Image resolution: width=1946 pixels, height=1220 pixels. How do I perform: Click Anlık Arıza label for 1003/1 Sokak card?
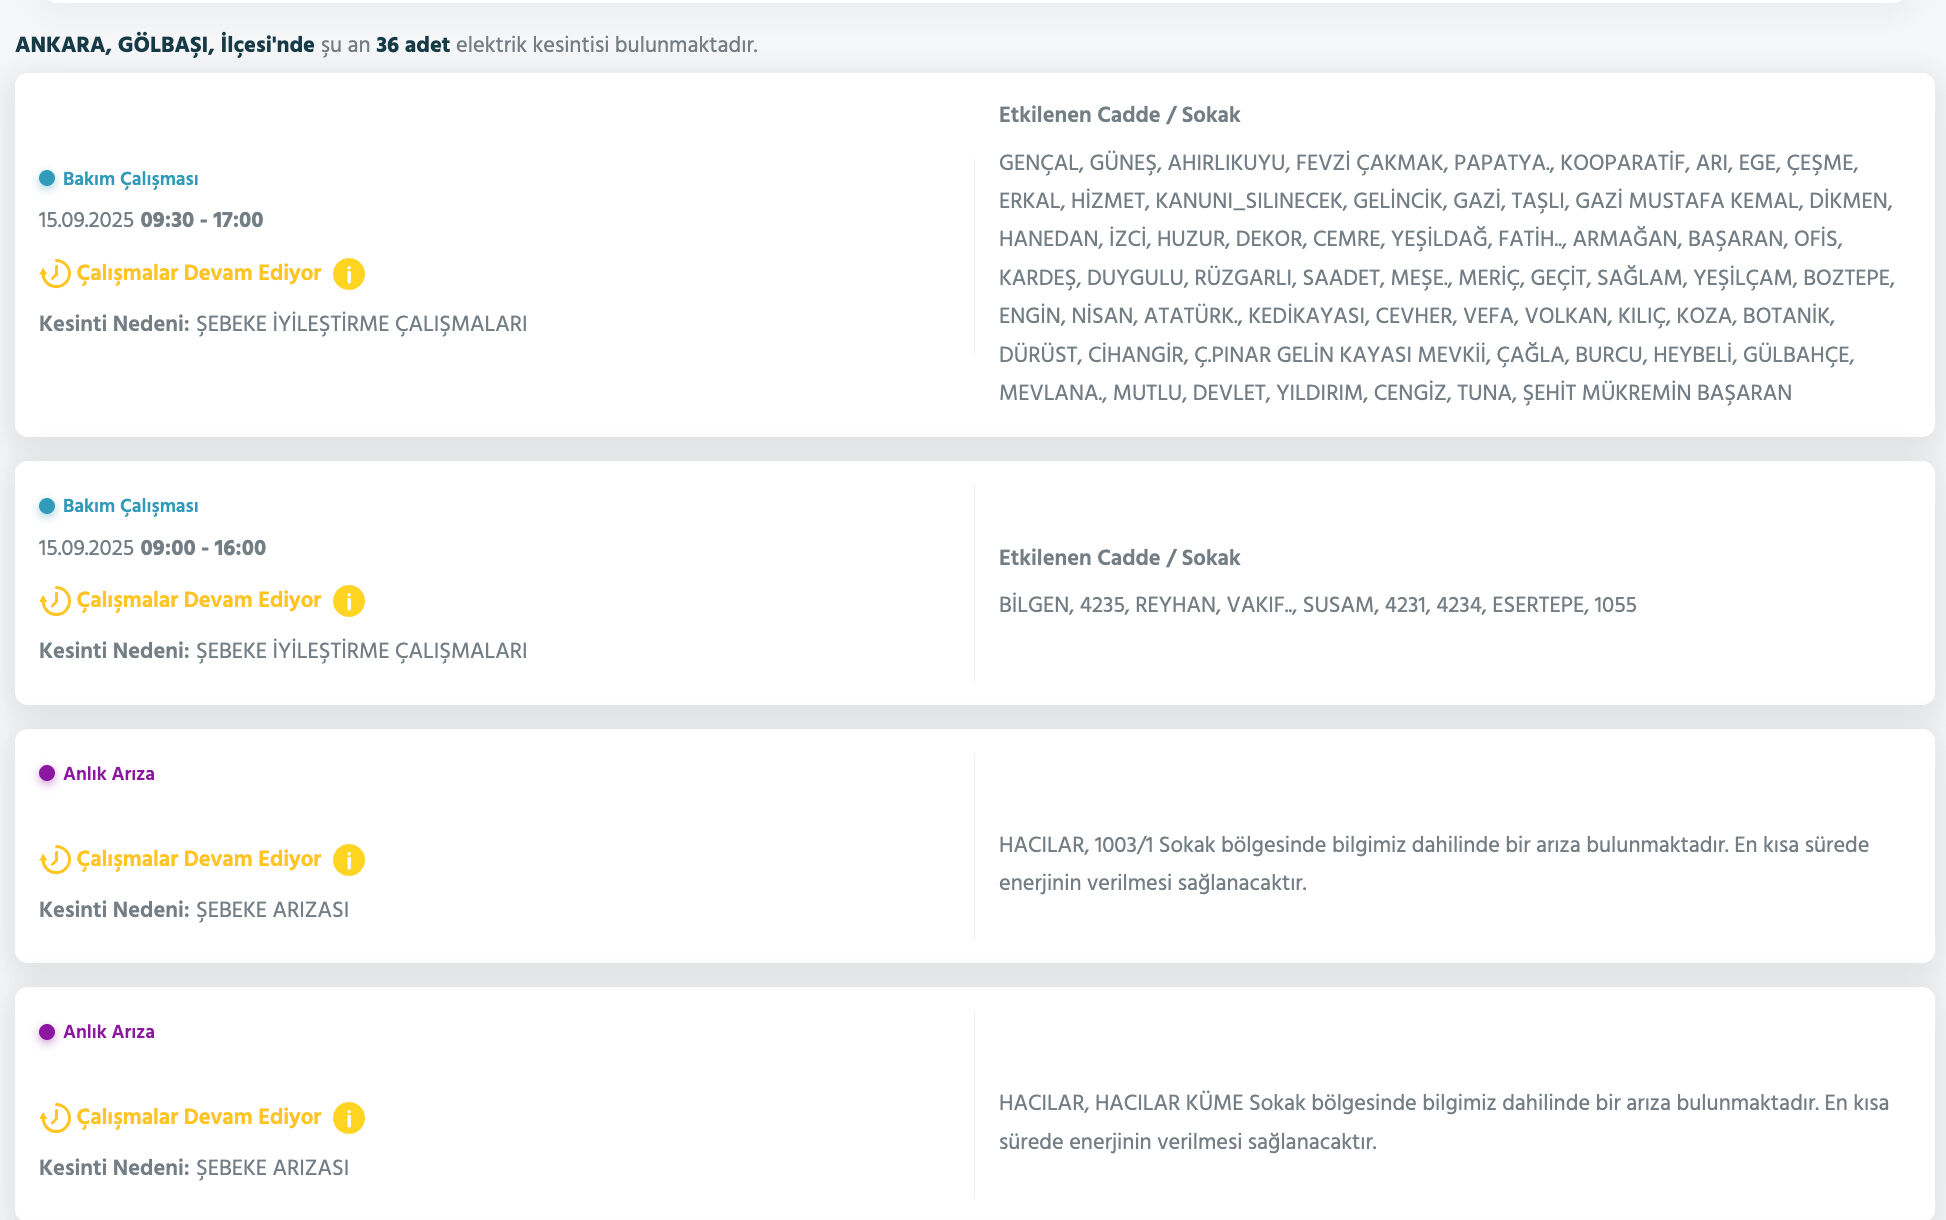(x=108, y=774)
